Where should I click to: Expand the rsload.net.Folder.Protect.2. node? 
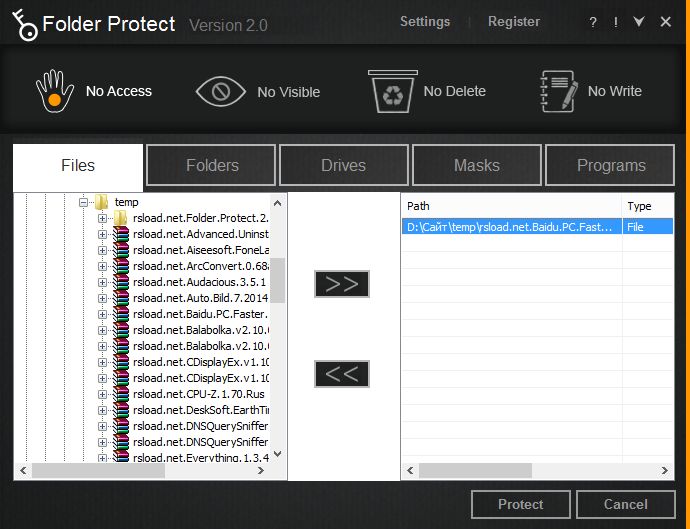102,218
